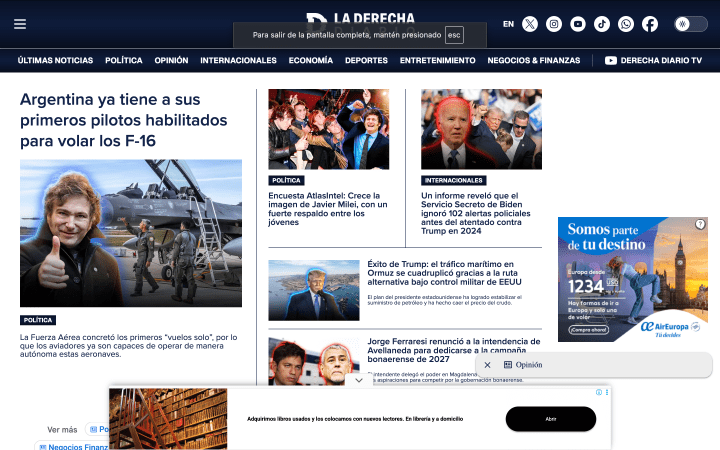Open Internacionales section

238,60
